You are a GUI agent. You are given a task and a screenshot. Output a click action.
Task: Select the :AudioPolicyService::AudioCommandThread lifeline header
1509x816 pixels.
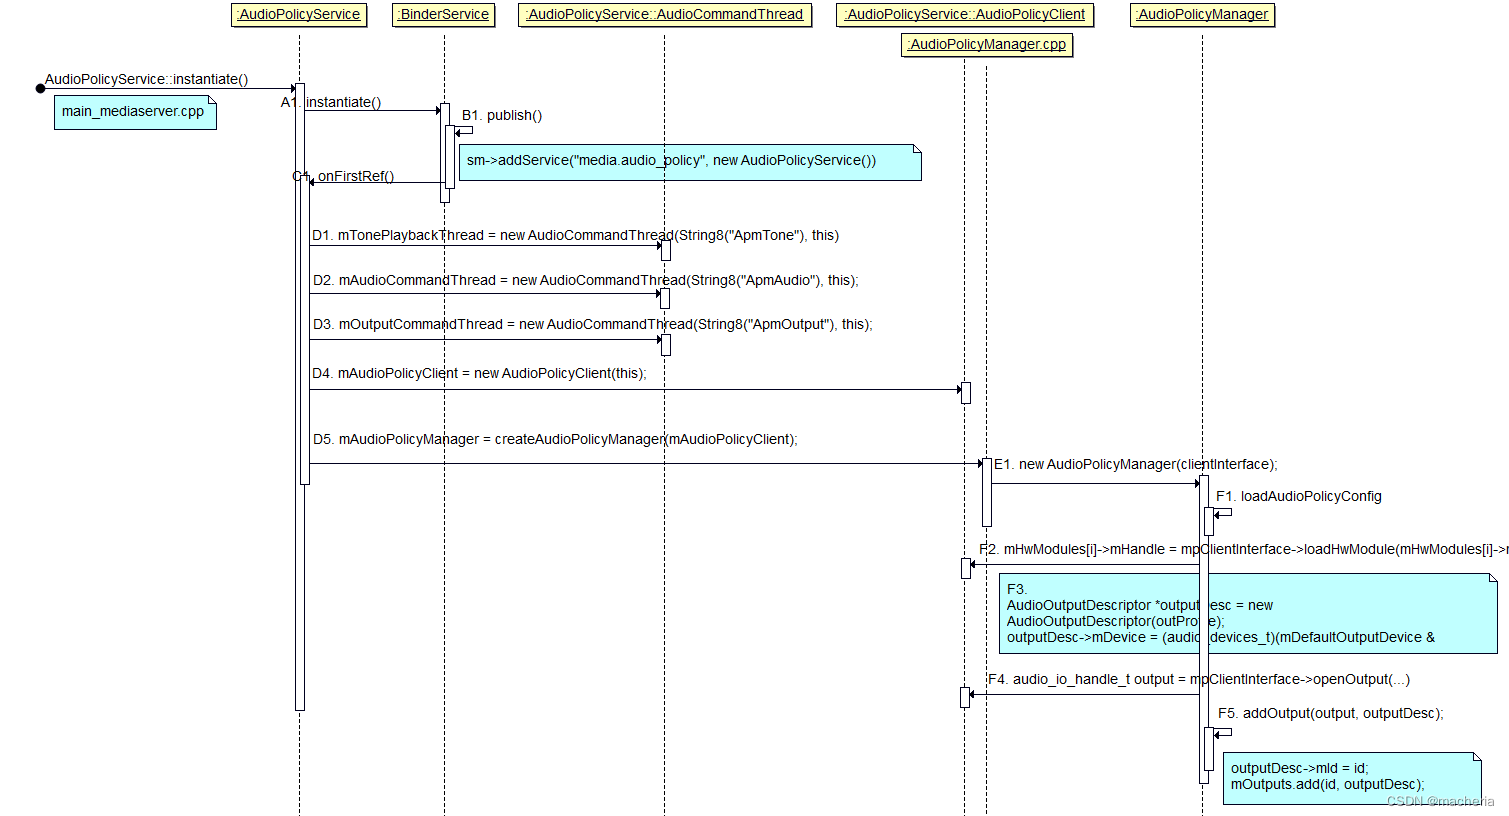(x=665, y=14)
